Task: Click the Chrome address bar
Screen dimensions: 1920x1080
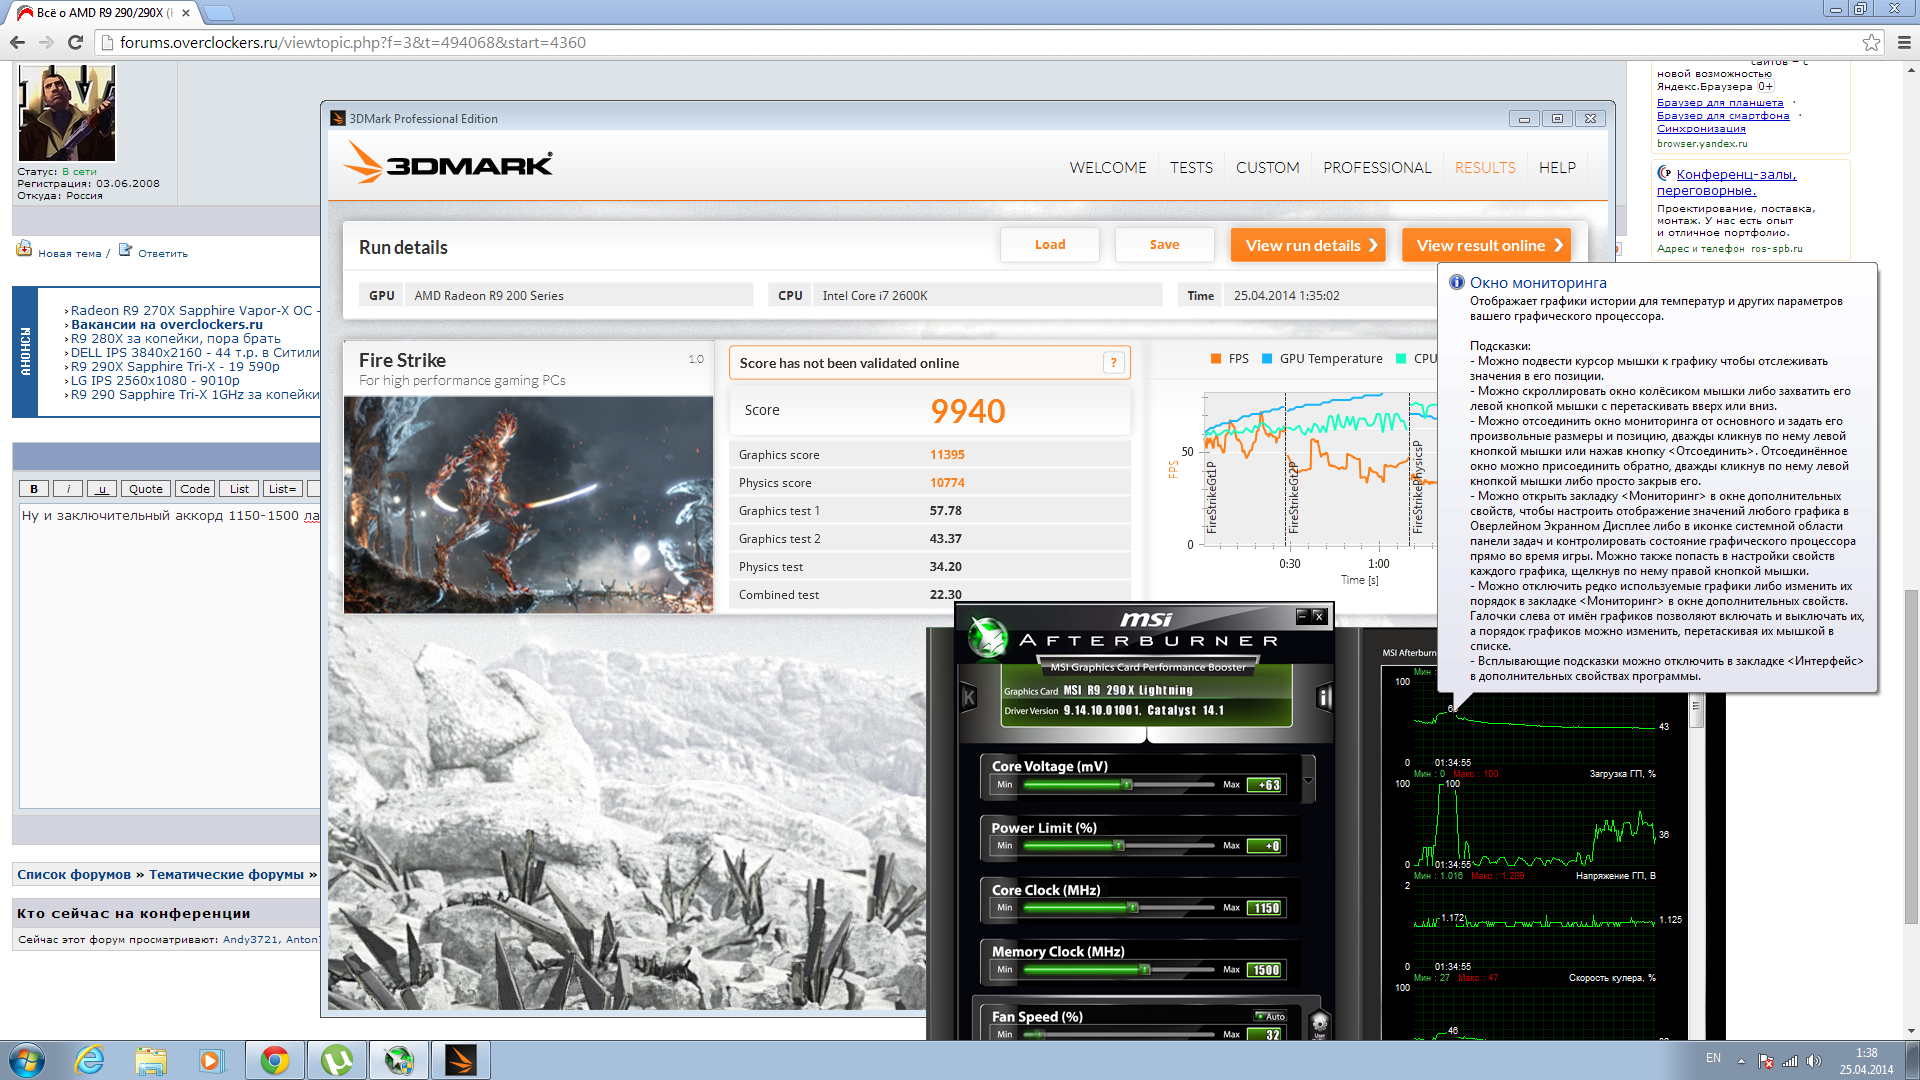Action: 700,42
